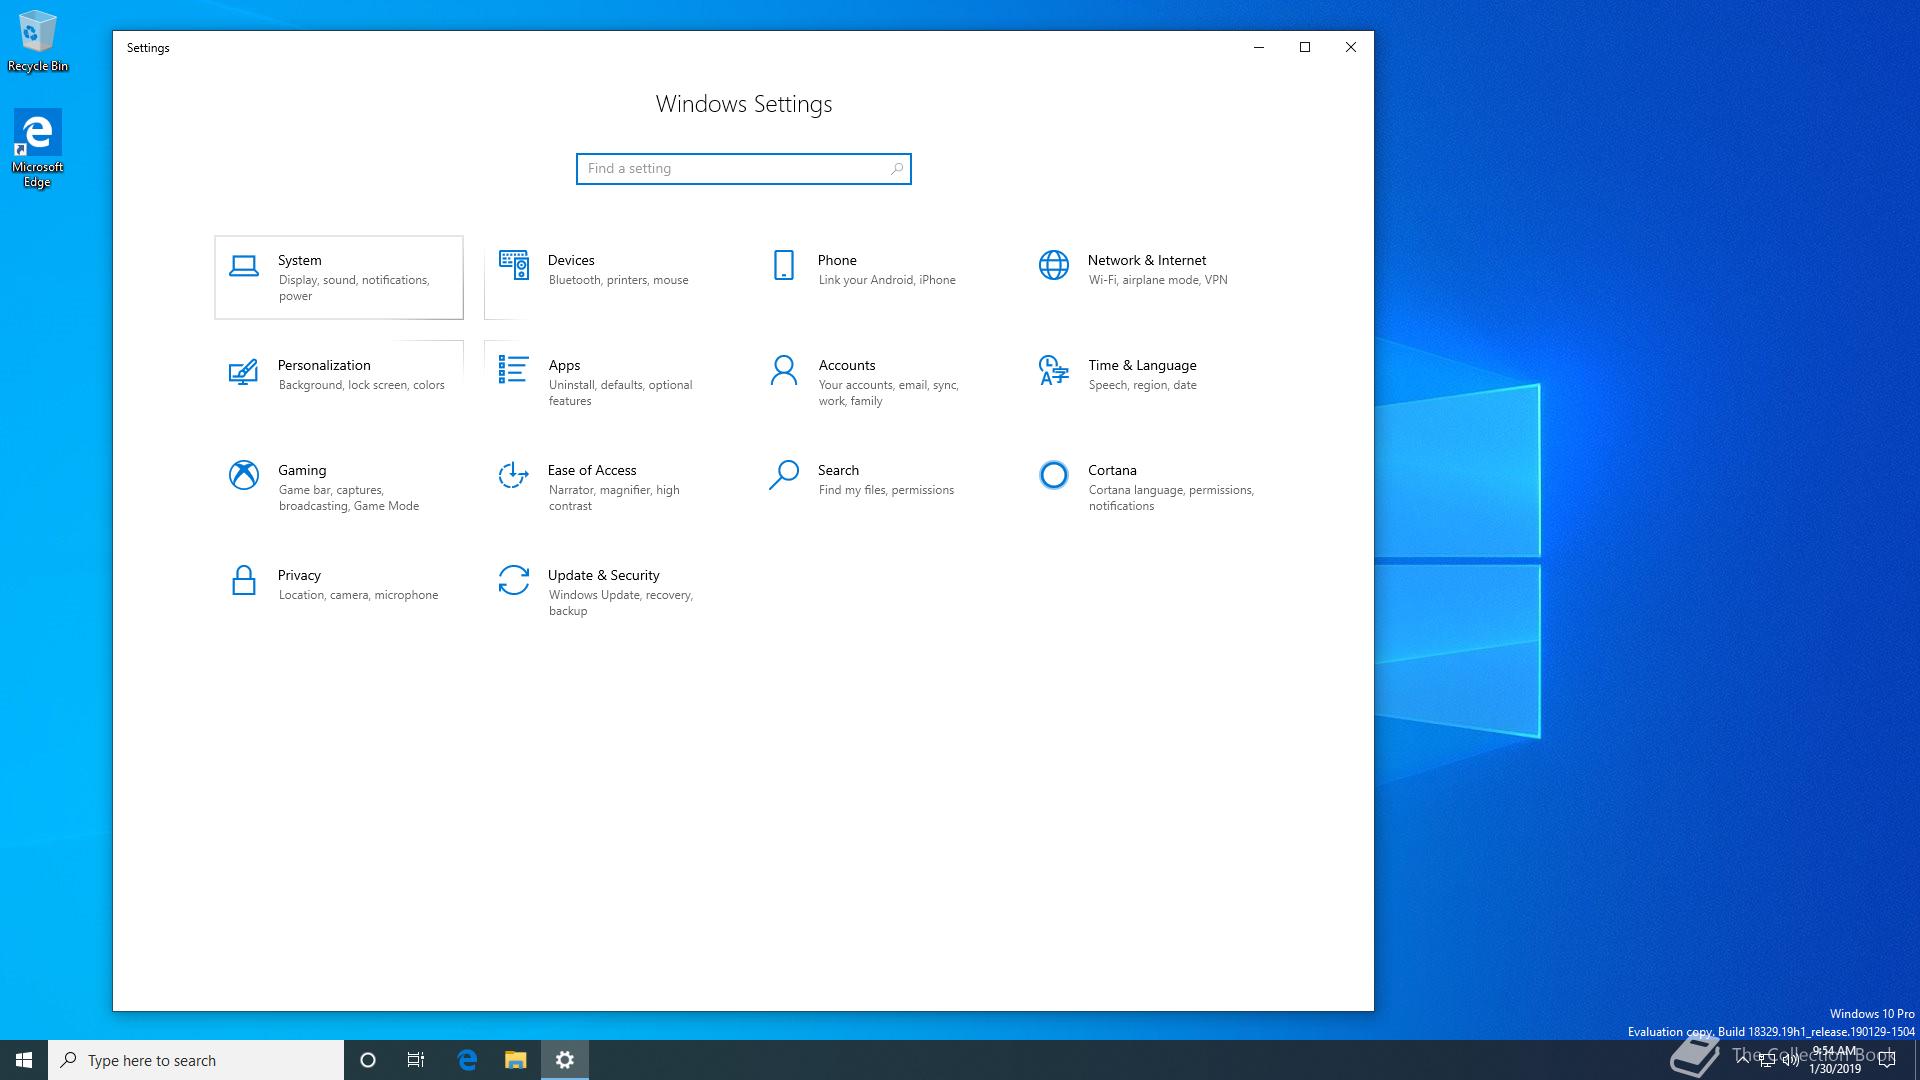The height and width of the screenshot is (1080, 1920).
Task: Select the Accounts title
Action: pos(847,365)
